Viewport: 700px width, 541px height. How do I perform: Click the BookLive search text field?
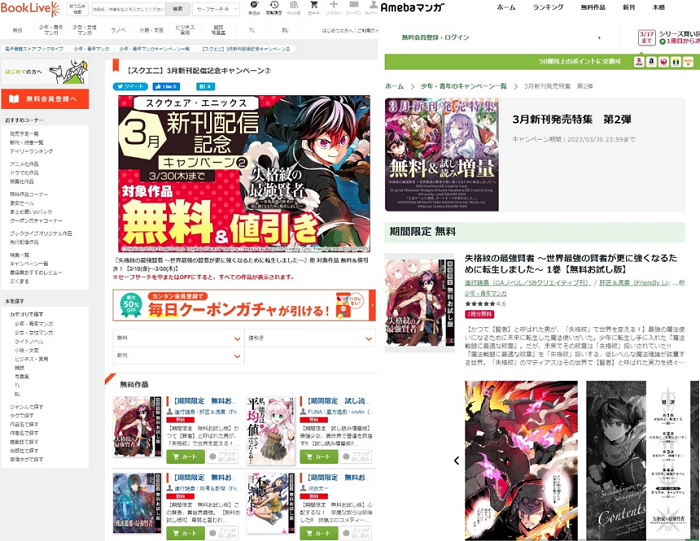(128, 9)
